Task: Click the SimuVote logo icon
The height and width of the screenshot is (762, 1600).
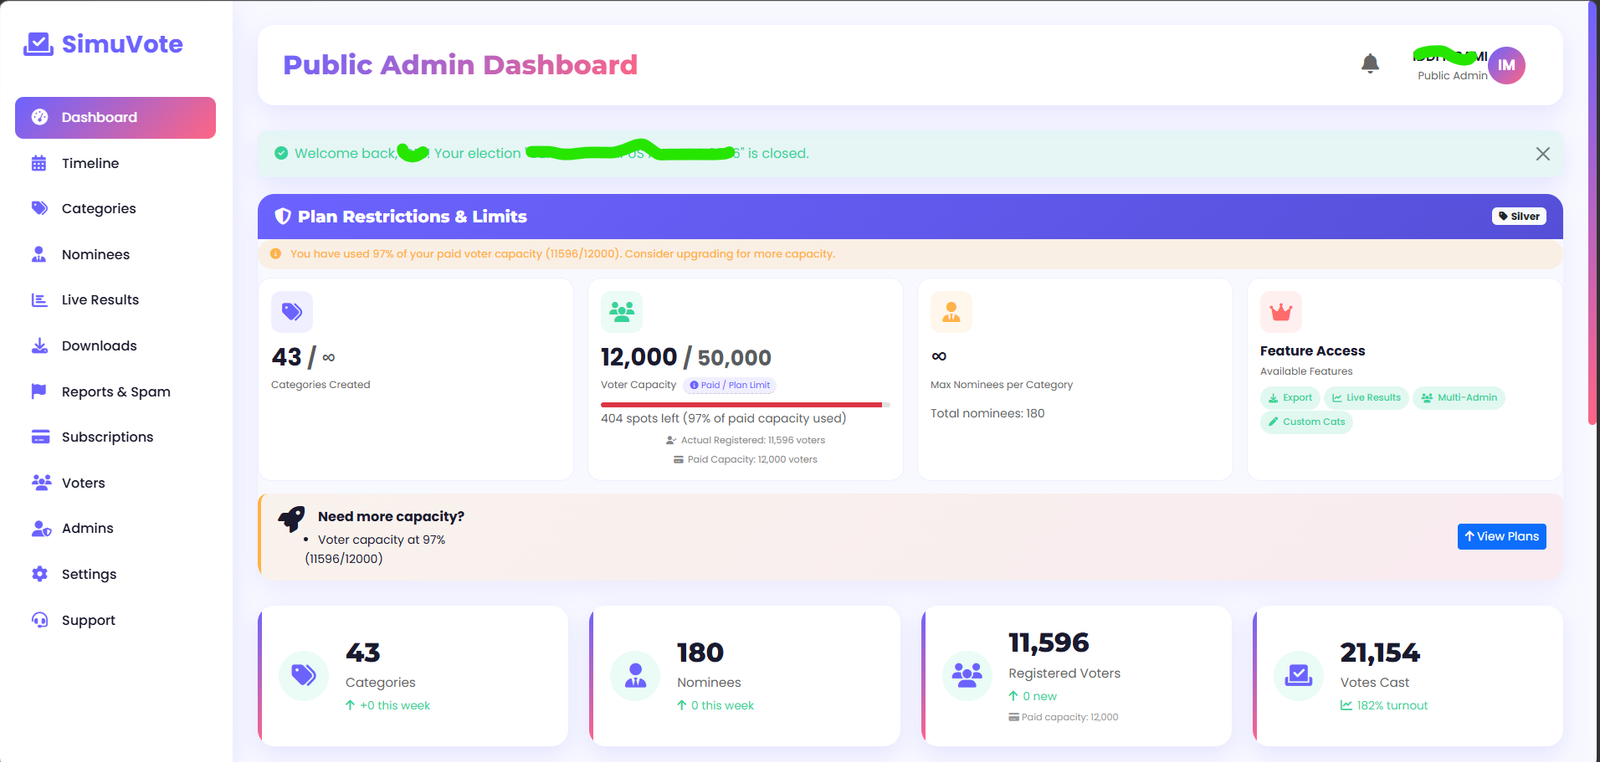Action: coord(39,44)
